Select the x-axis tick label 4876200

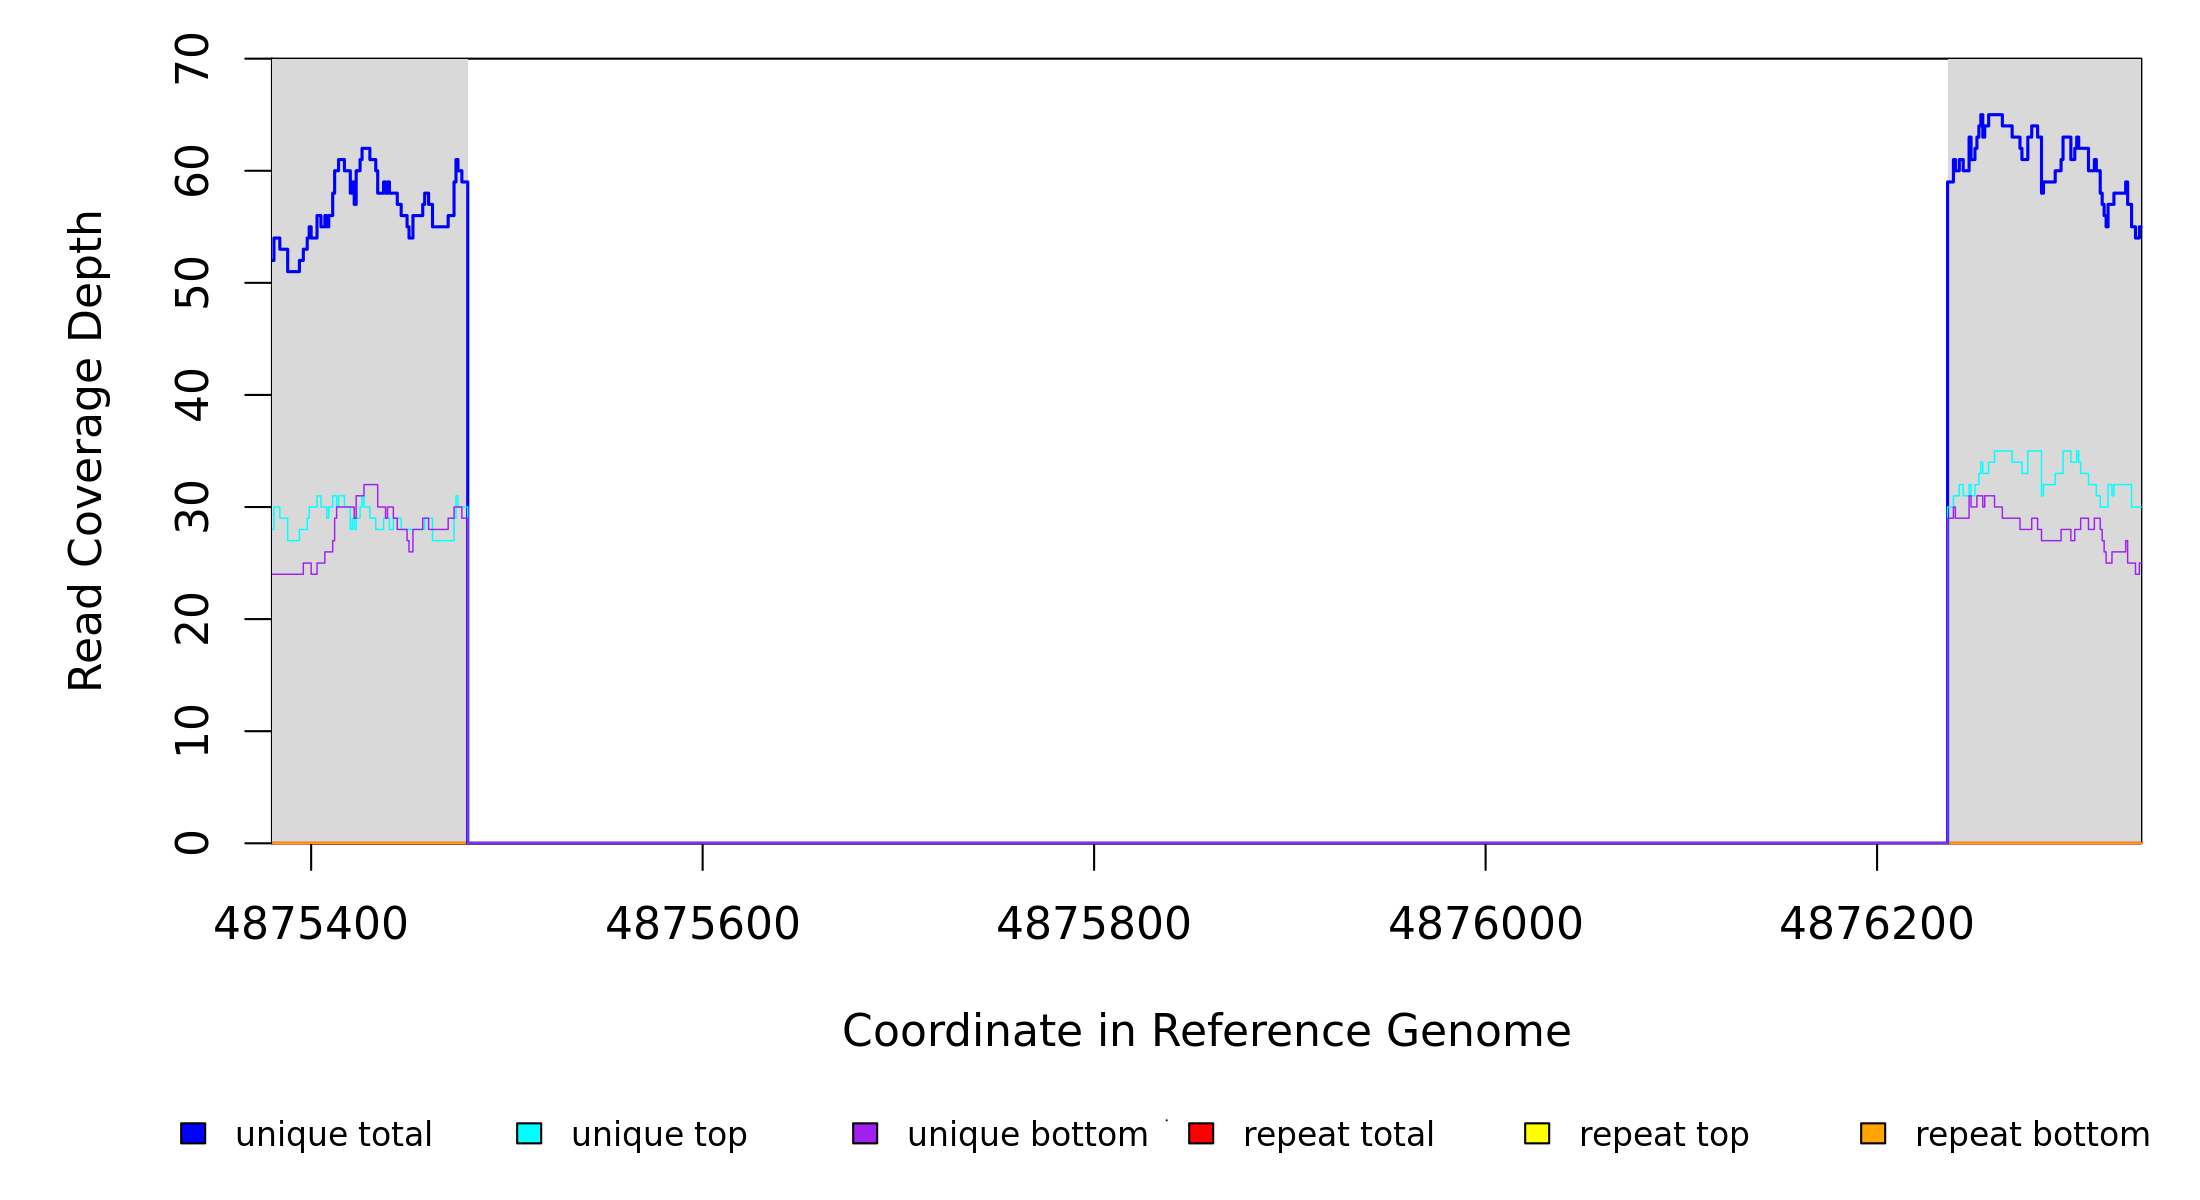[x=1877, y=924]
